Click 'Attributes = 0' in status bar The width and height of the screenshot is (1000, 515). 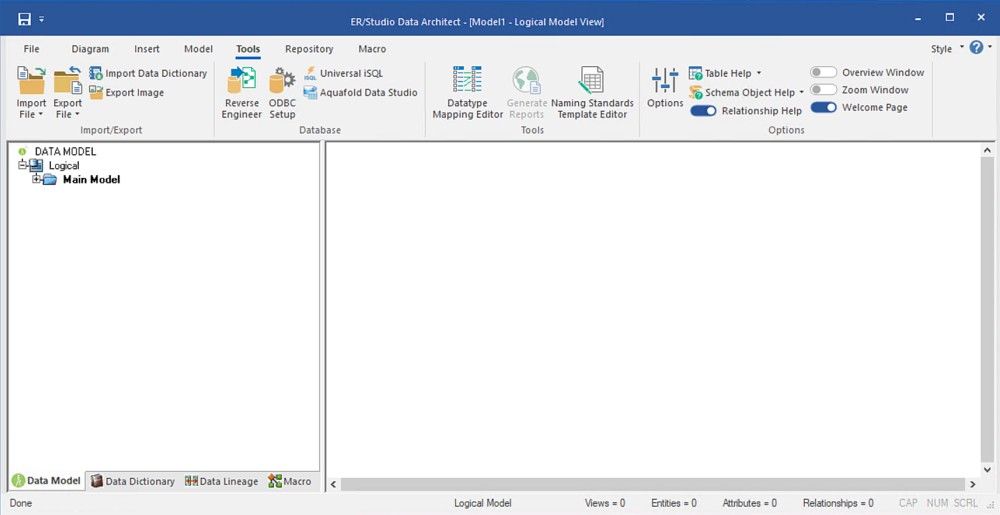point(749,503)
